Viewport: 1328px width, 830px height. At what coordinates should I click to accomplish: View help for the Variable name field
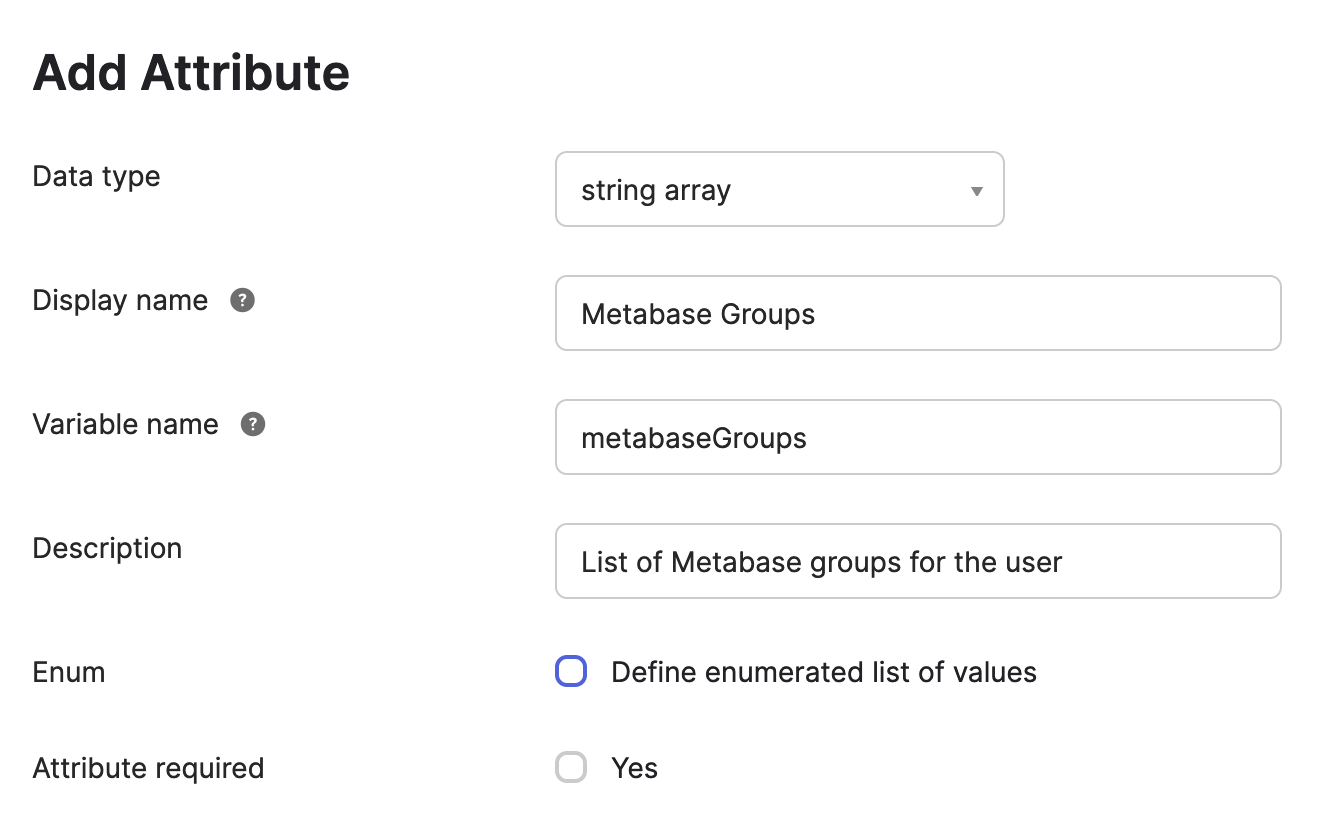[x=252, y=424]
